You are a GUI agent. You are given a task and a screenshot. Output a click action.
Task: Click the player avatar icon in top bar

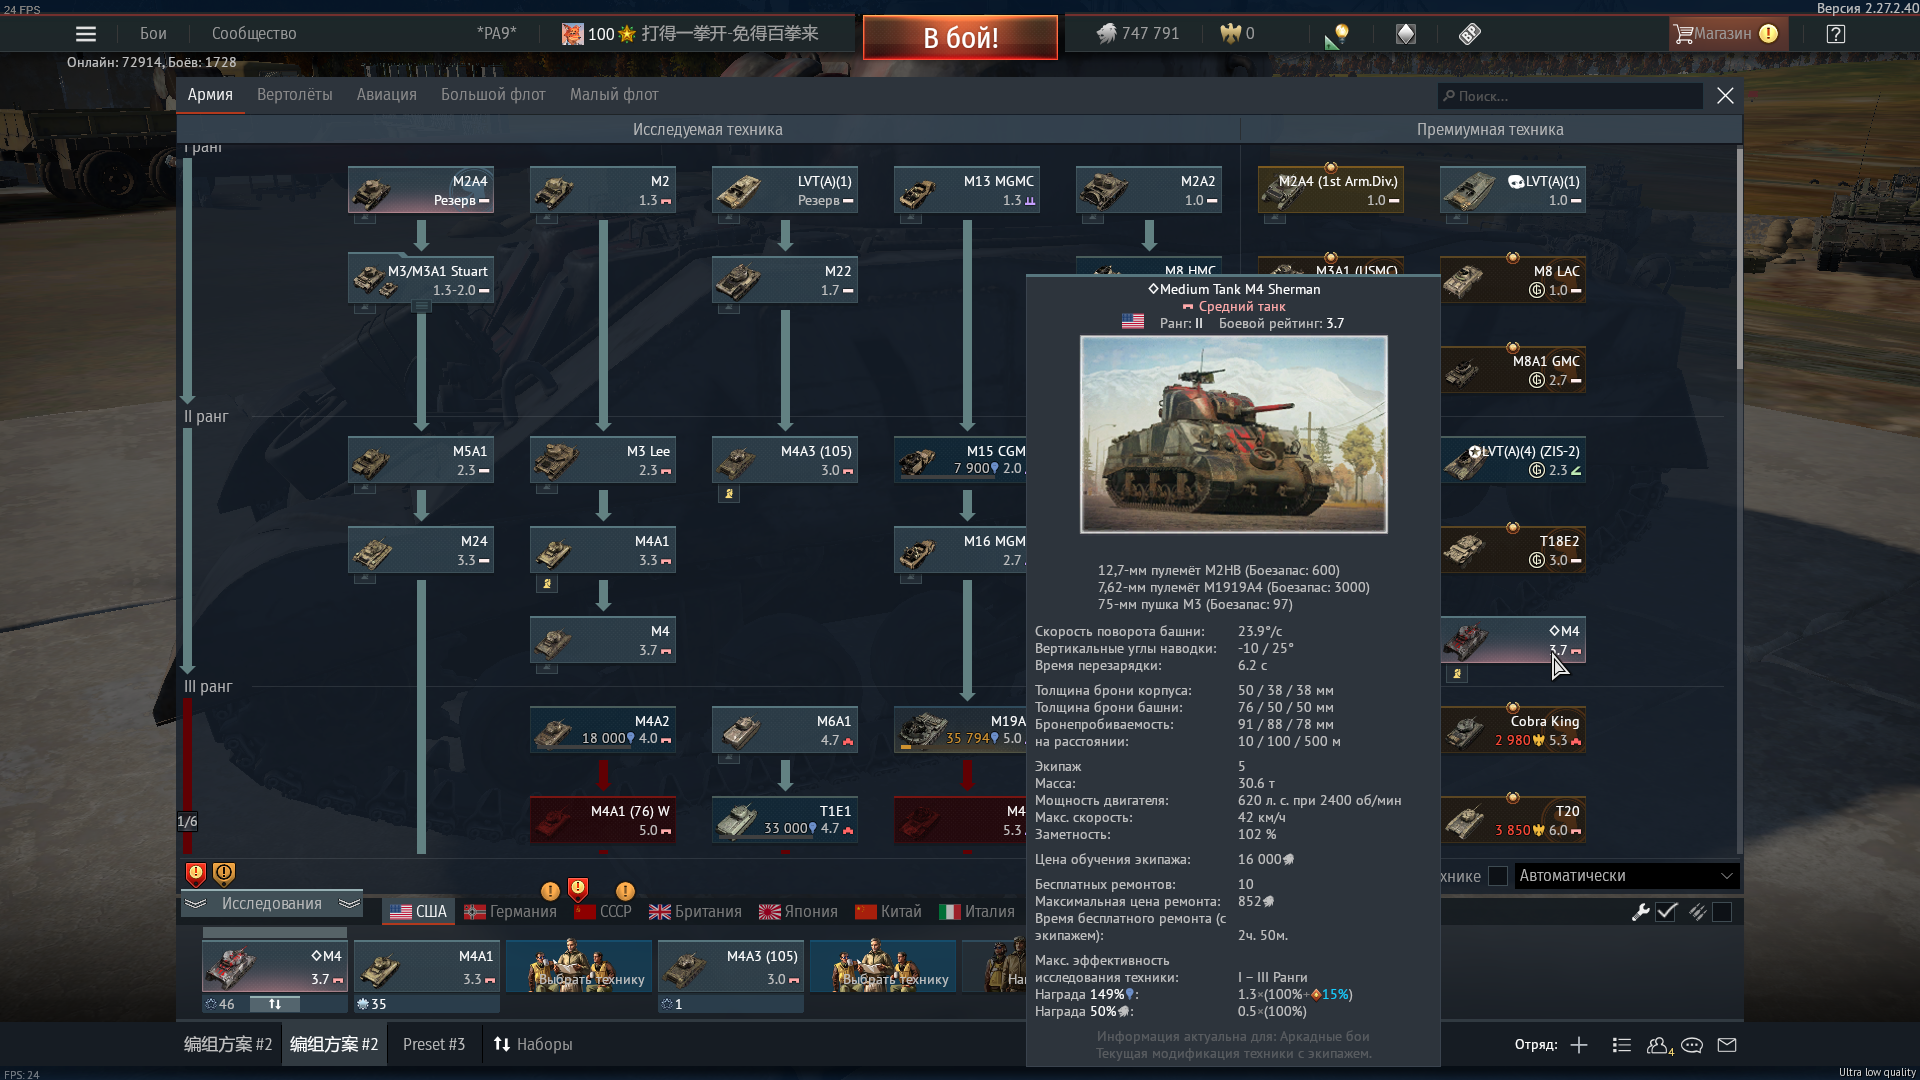pos(572,34)
